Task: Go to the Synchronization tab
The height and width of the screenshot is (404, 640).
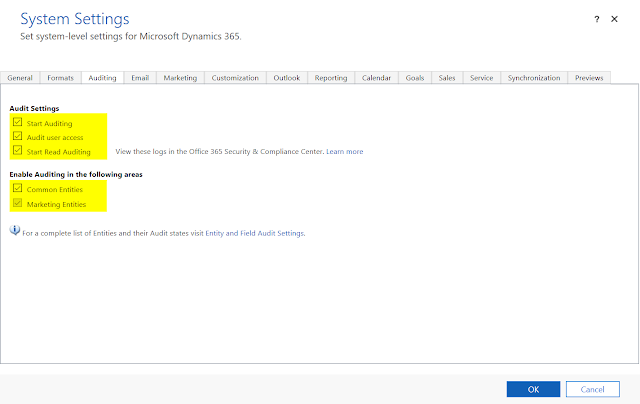Action: click(x=534, y=78)
